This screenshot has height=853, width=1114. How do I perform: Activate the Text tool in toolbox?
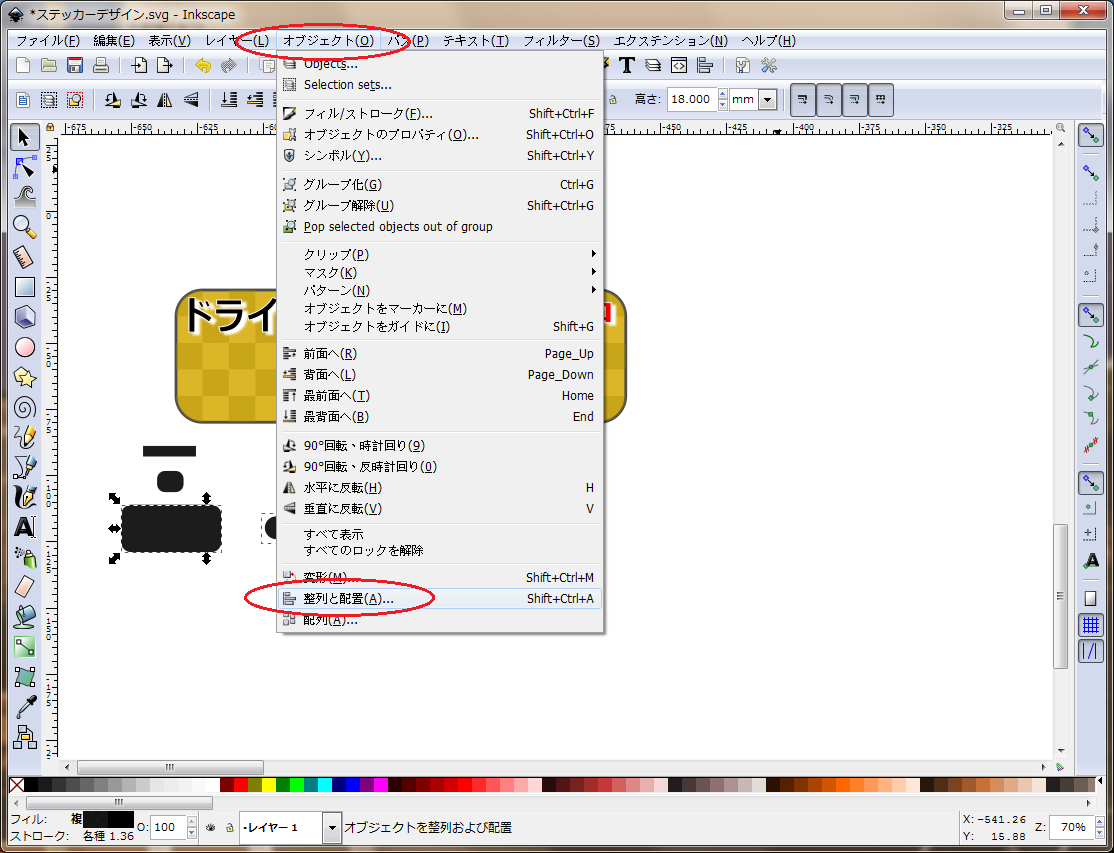point(24,527)
